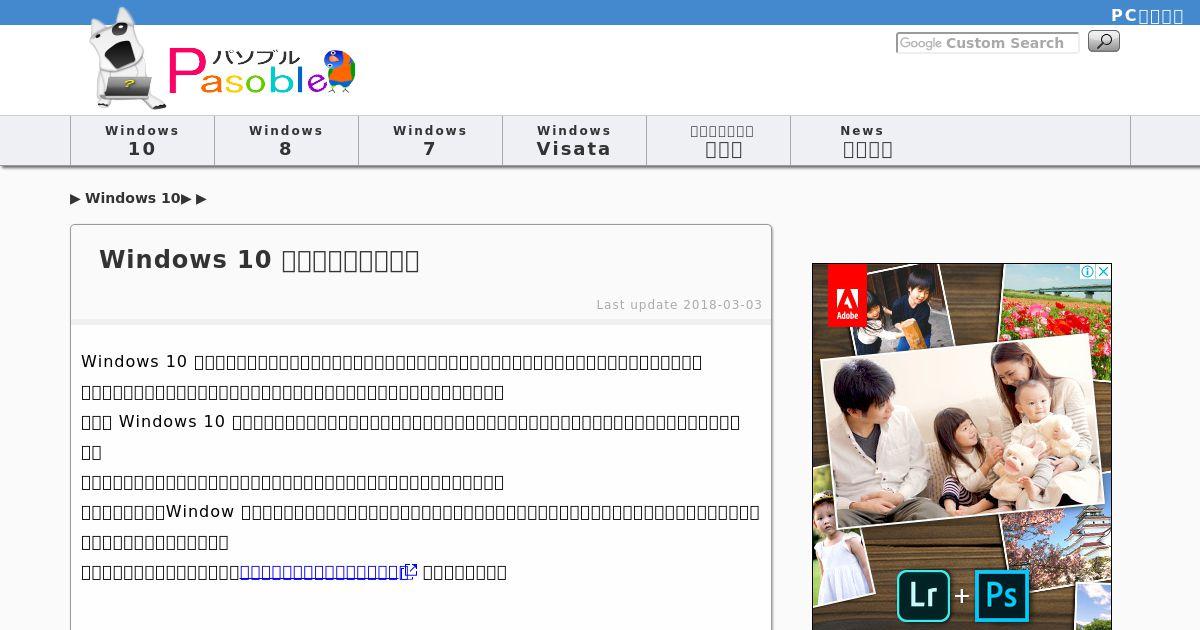The image size is (1200, 630).
Task: Click the ad info icon
Action: click(1088, 272)
